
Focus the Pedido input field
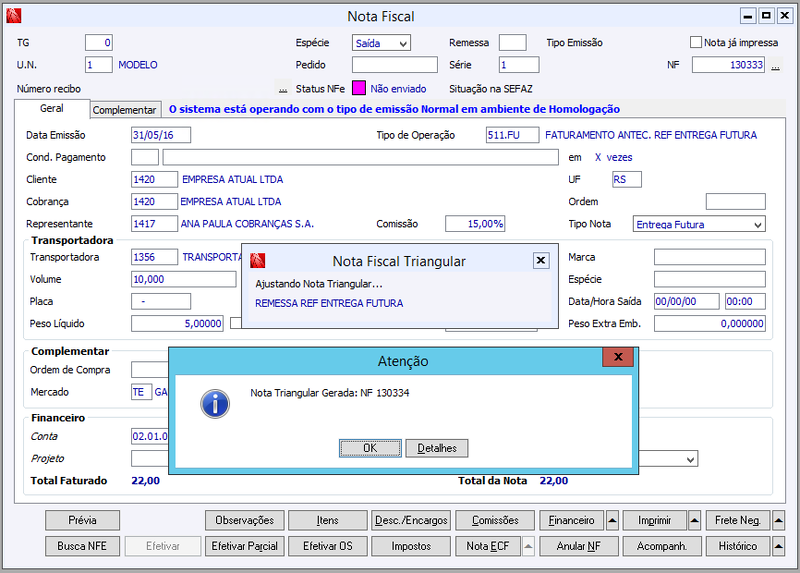tap(394, 65)
